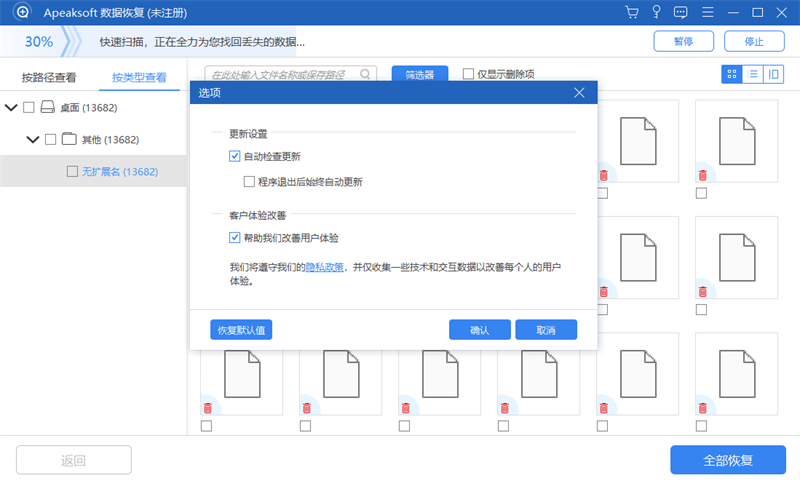Image resolution: width=800 pixels, height=486 pixels.
Task: Switch to 按类型查看 tab
Action: 139,78
